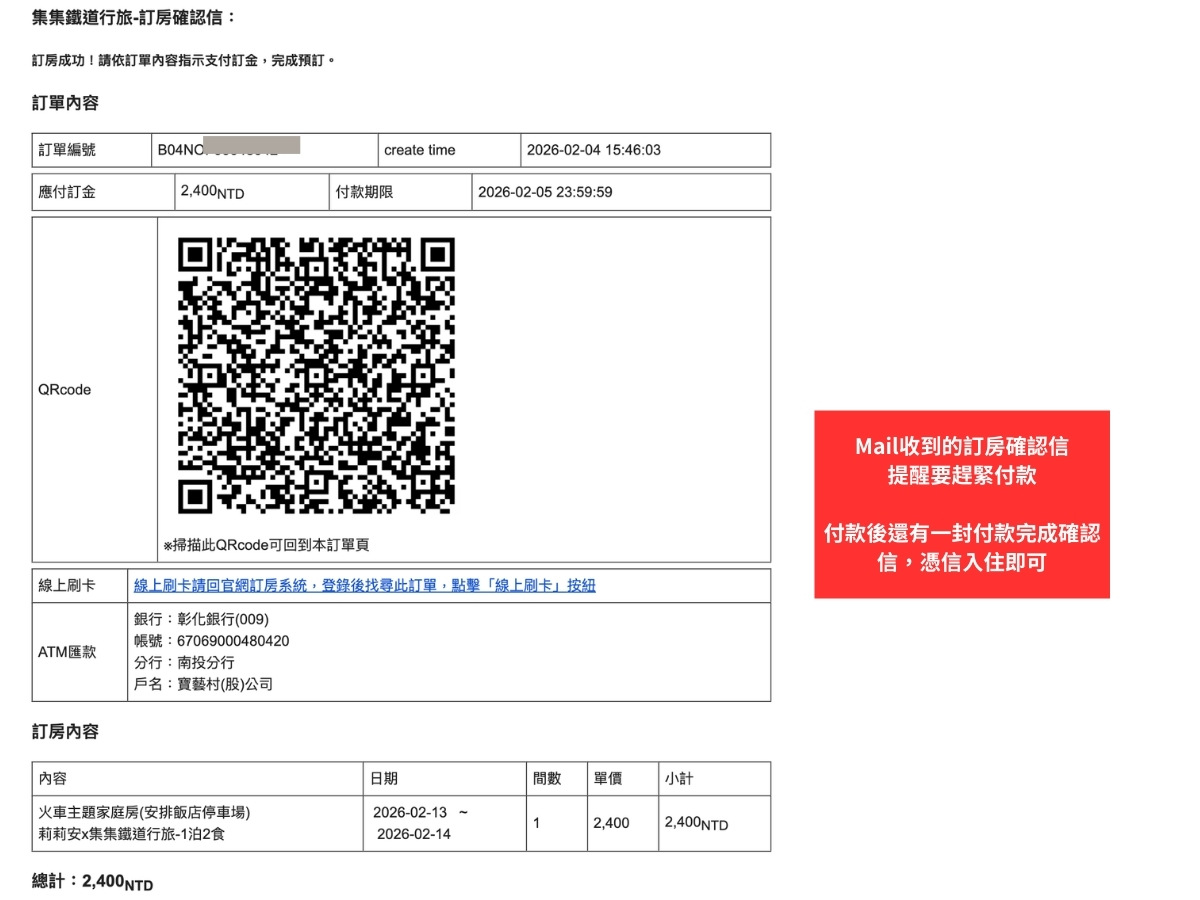
Task: Click the 訂單內容 section heading
Action: coord(56,103)
